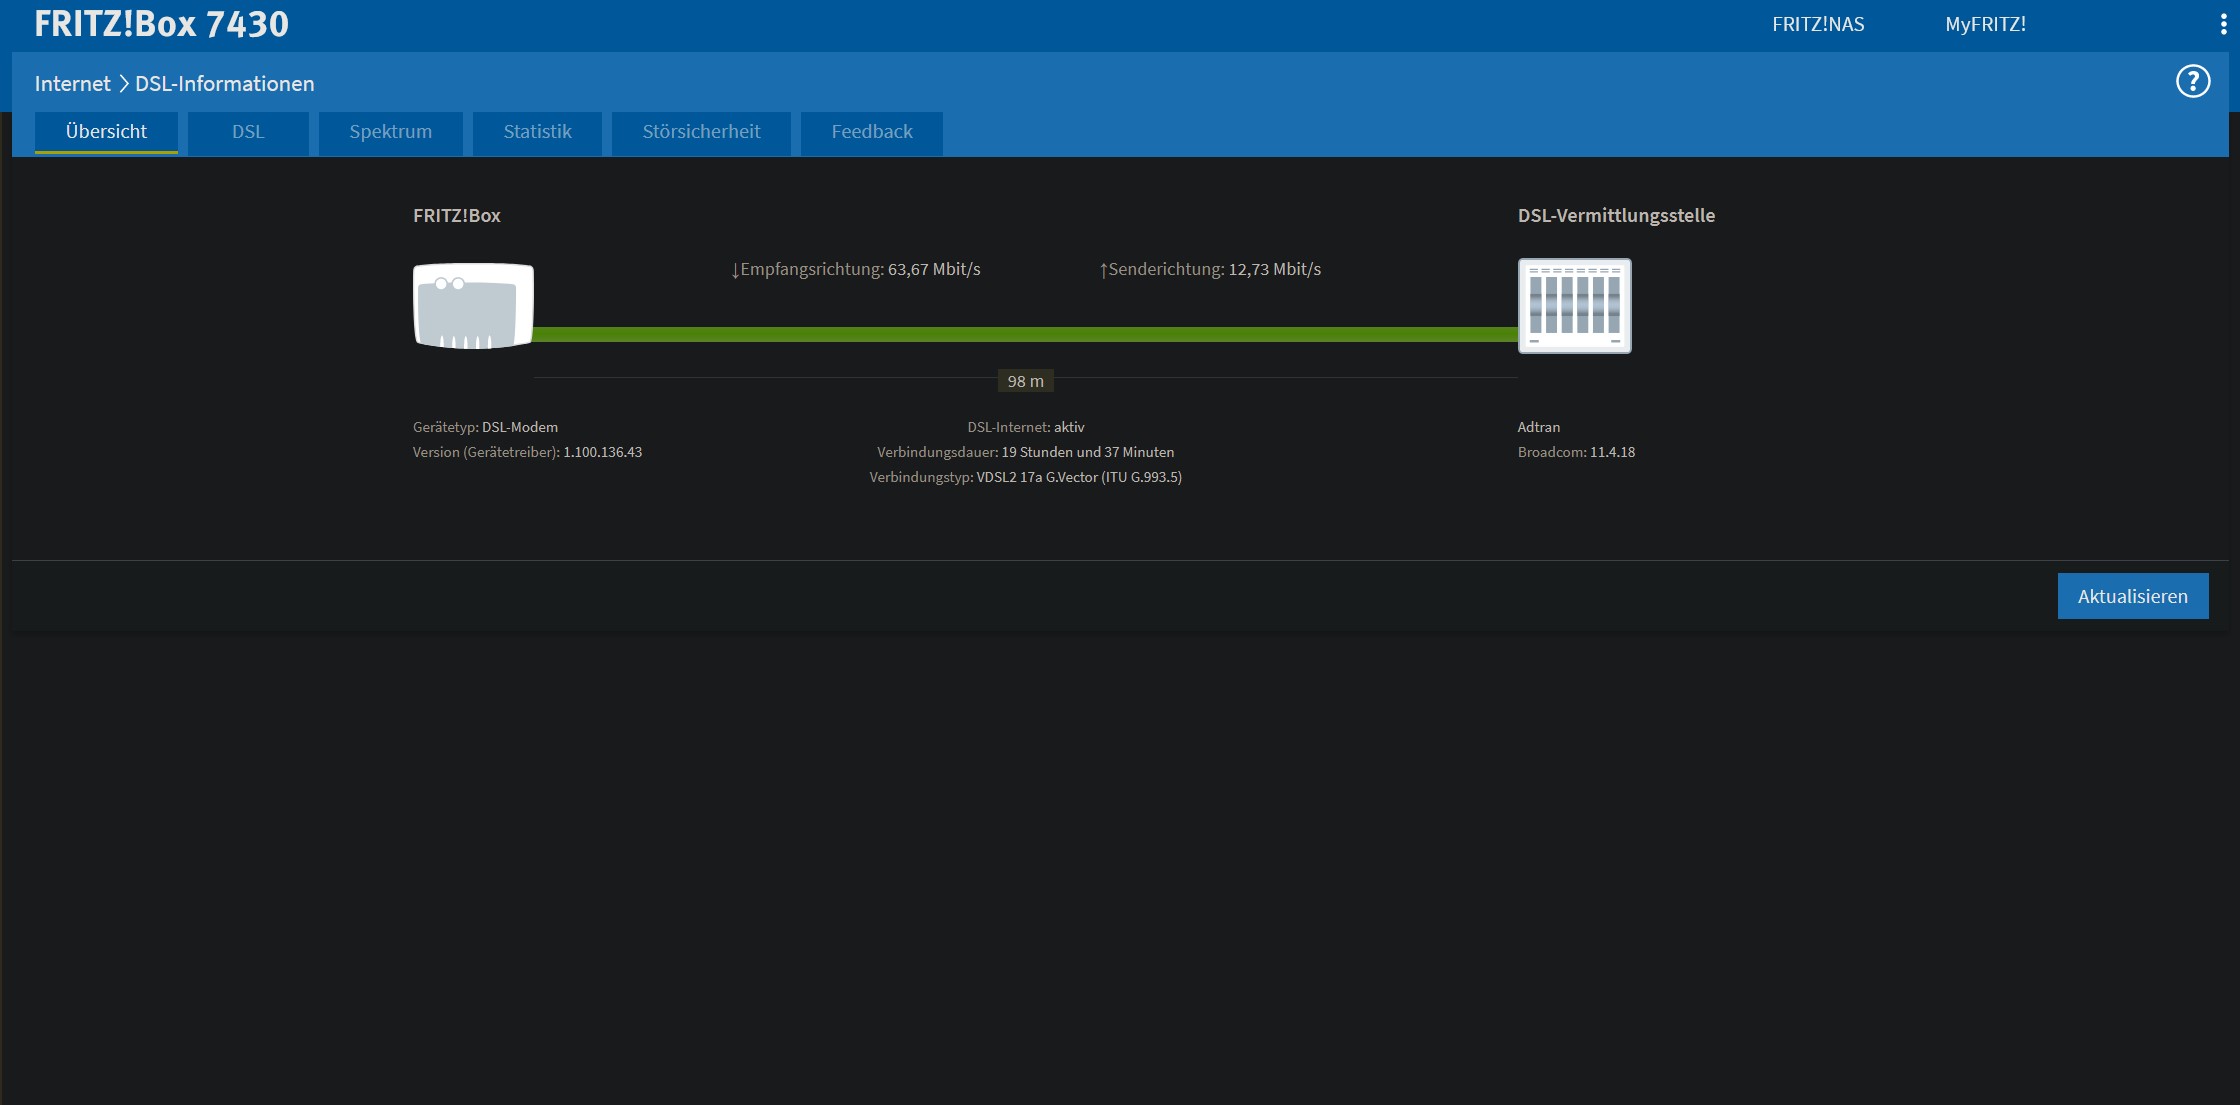Viewport: 2240px width, 1105px height.
Task: Click the FRITZ!Box 7430 logo title
Action: coord(161,24)
